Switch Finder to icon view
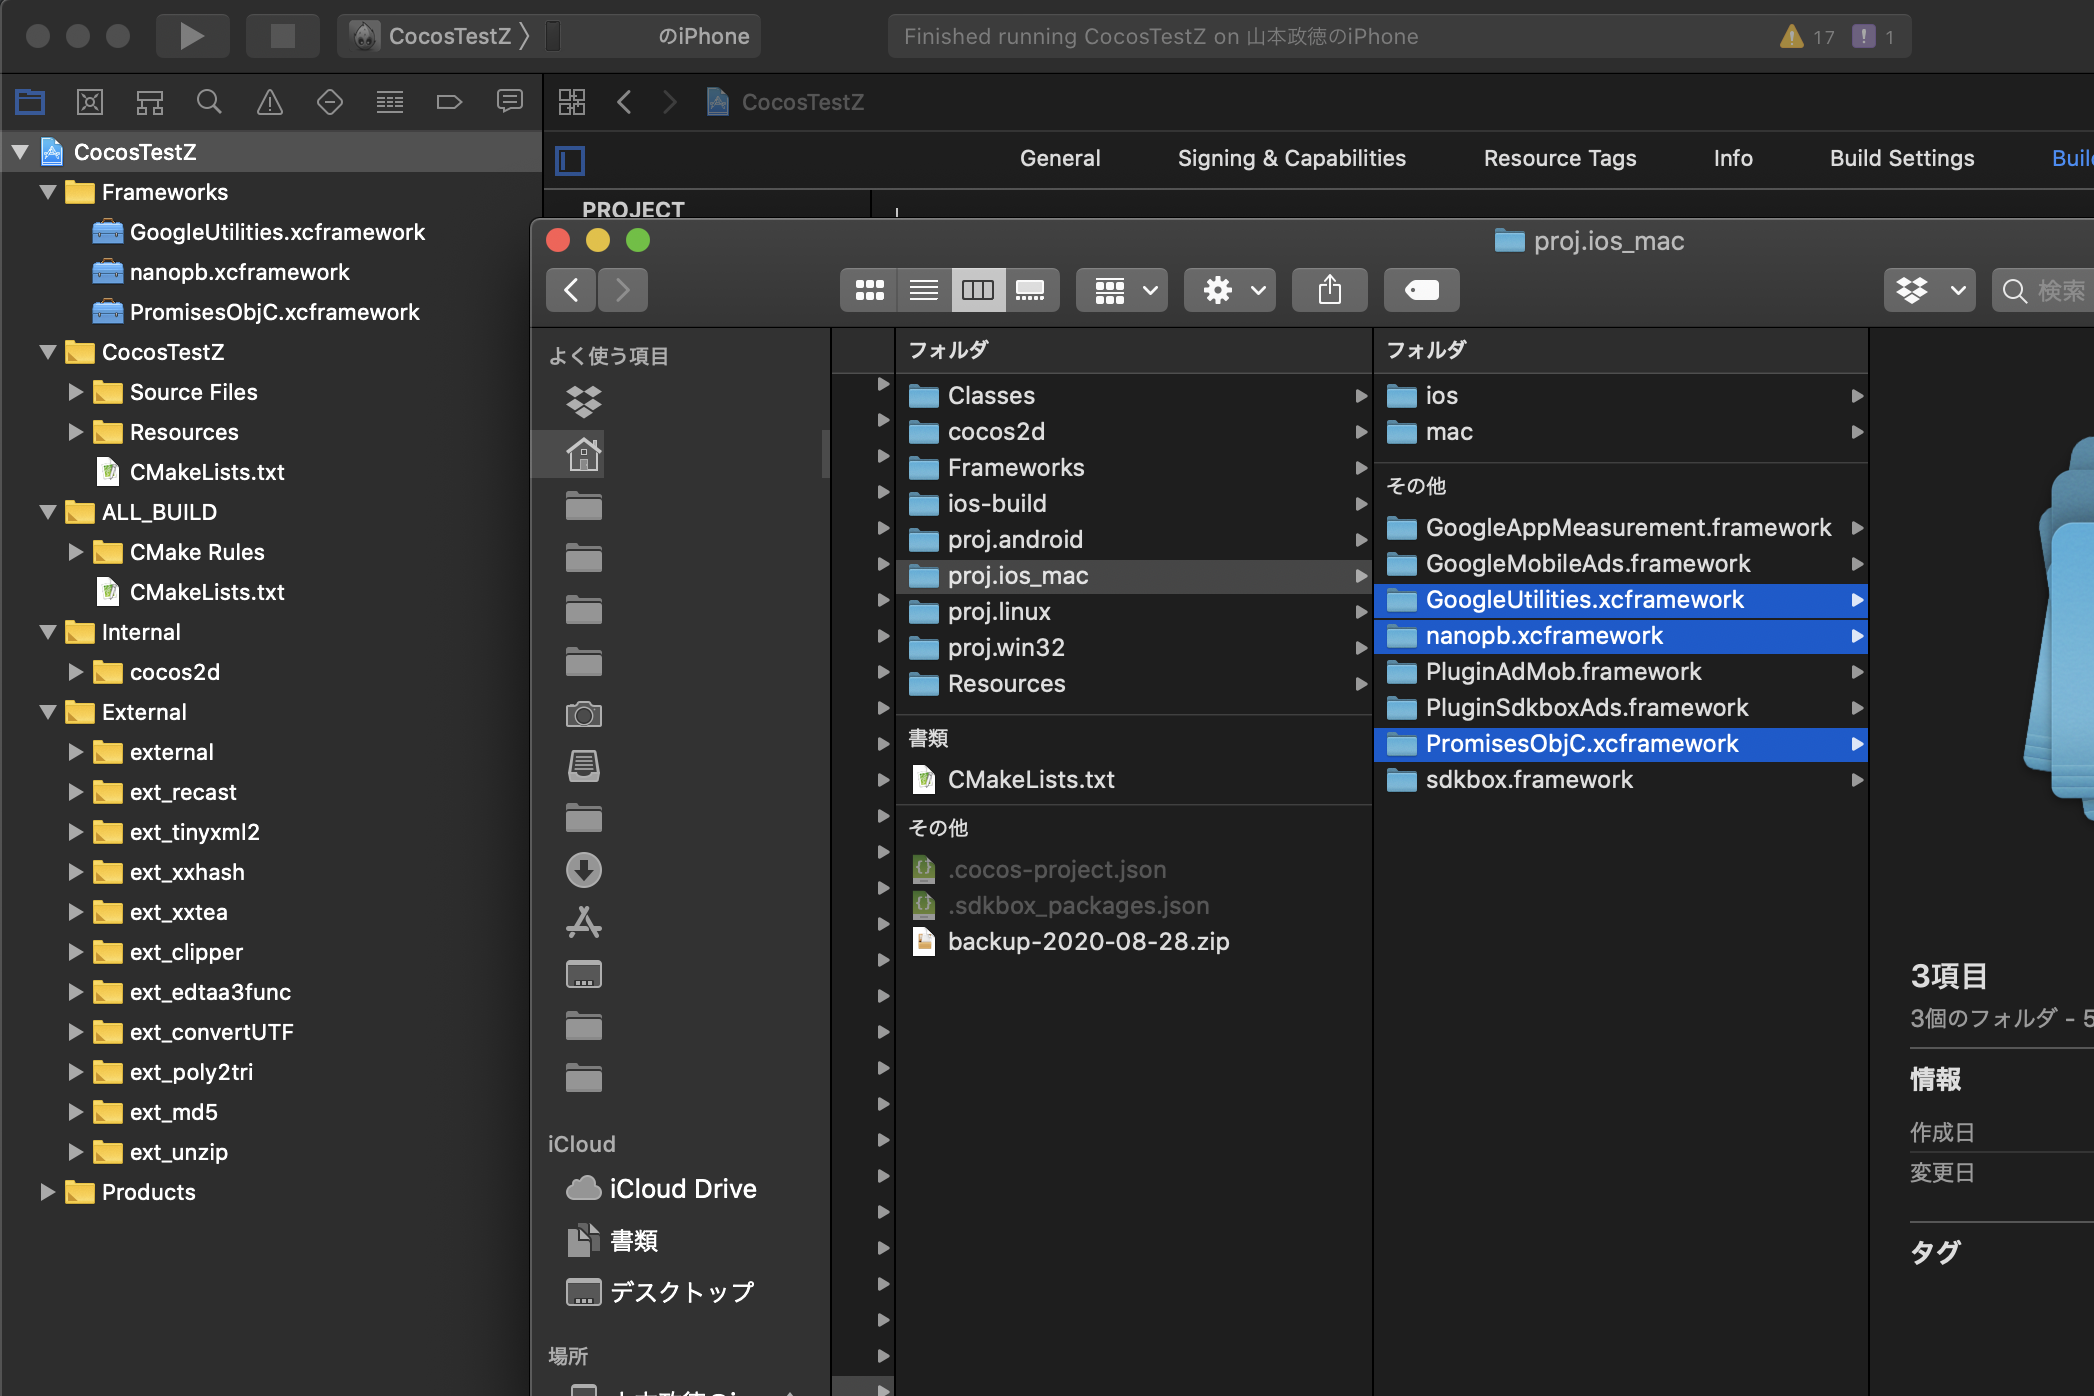2094x1396 pixels. (869, 290)
